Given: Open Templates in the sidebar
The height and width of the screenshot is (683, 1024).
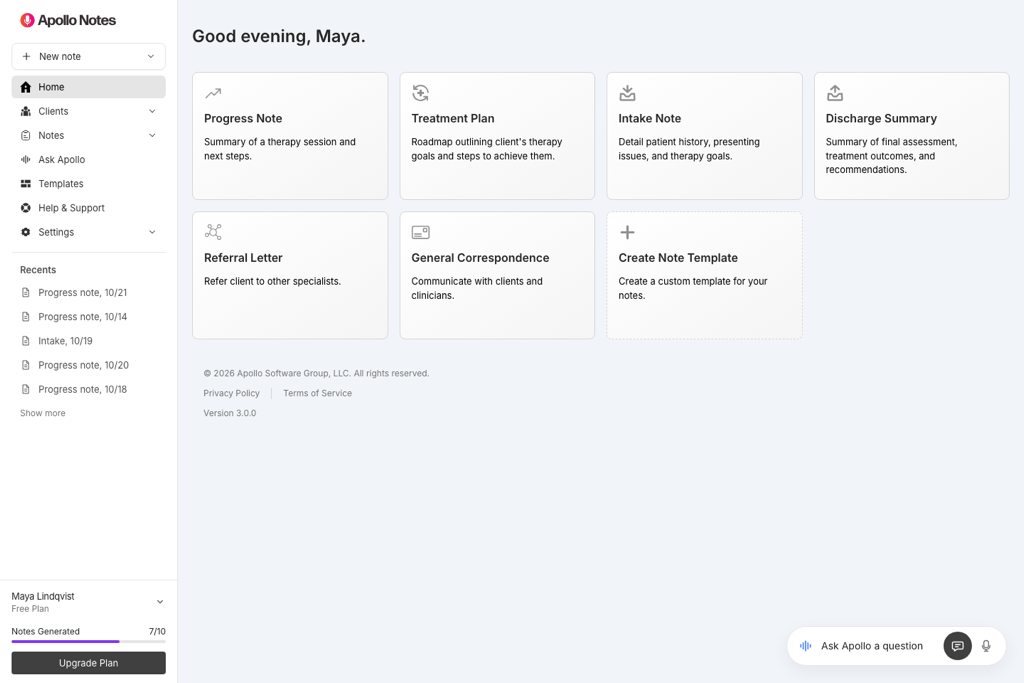Looking at the screenshot, I should coord(88,183).
